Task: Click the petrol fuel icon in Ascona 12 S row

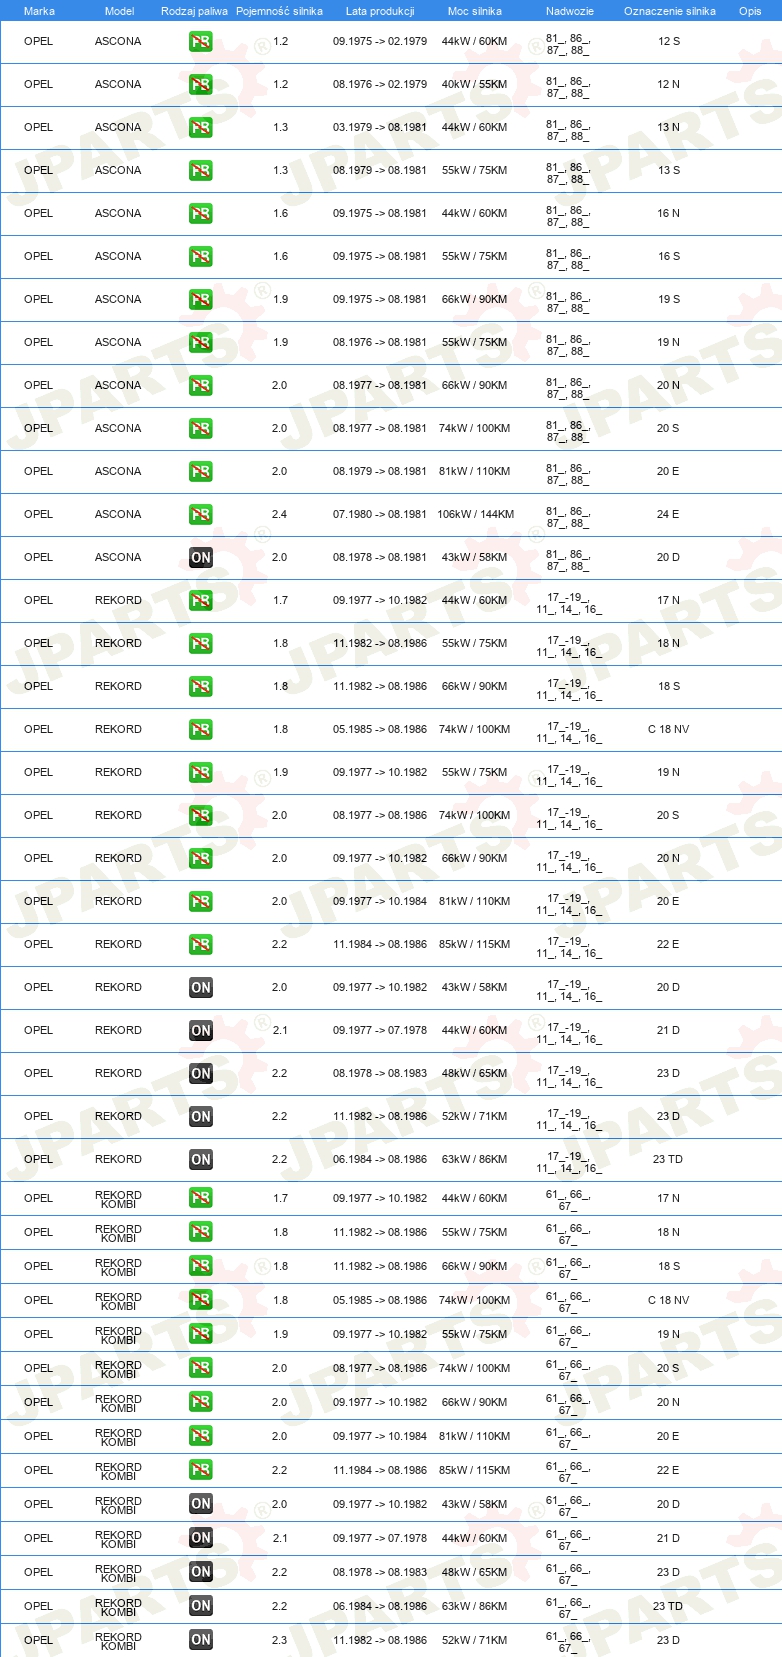Action: coord(201,42)
